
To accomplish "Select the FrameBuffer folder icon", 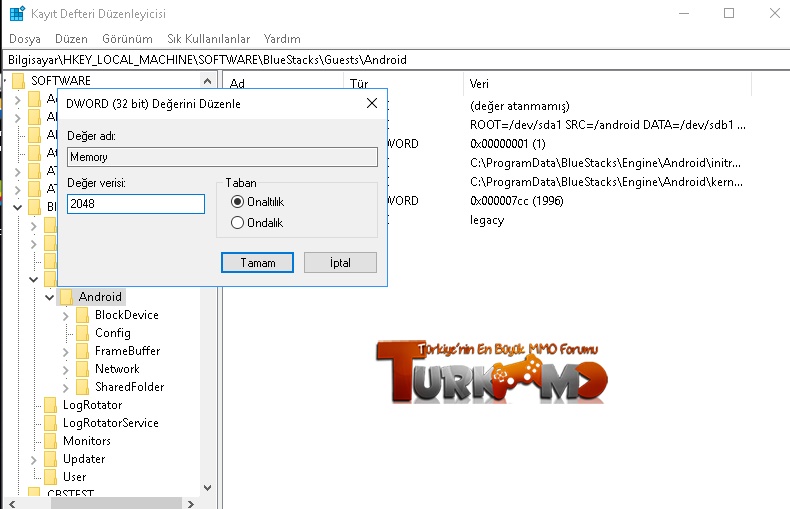I will point(83,351).
